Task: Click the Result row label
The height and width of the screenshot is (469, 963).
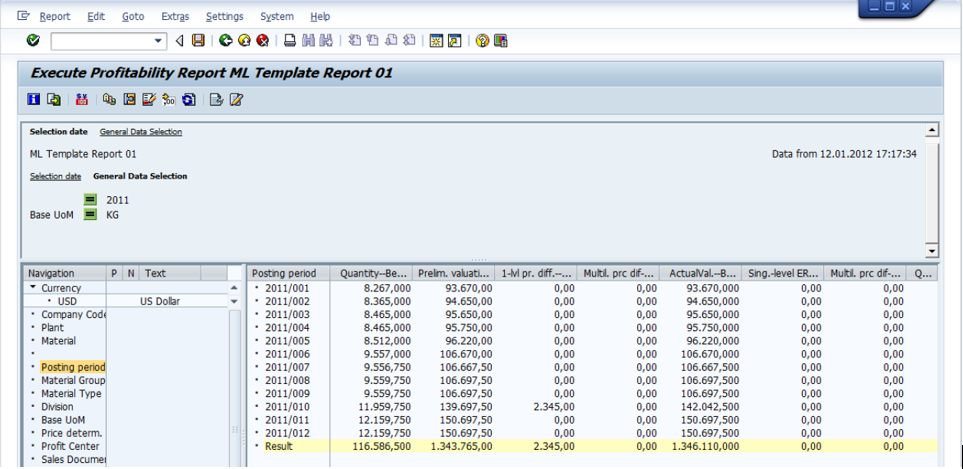Action: click(279, 446)
